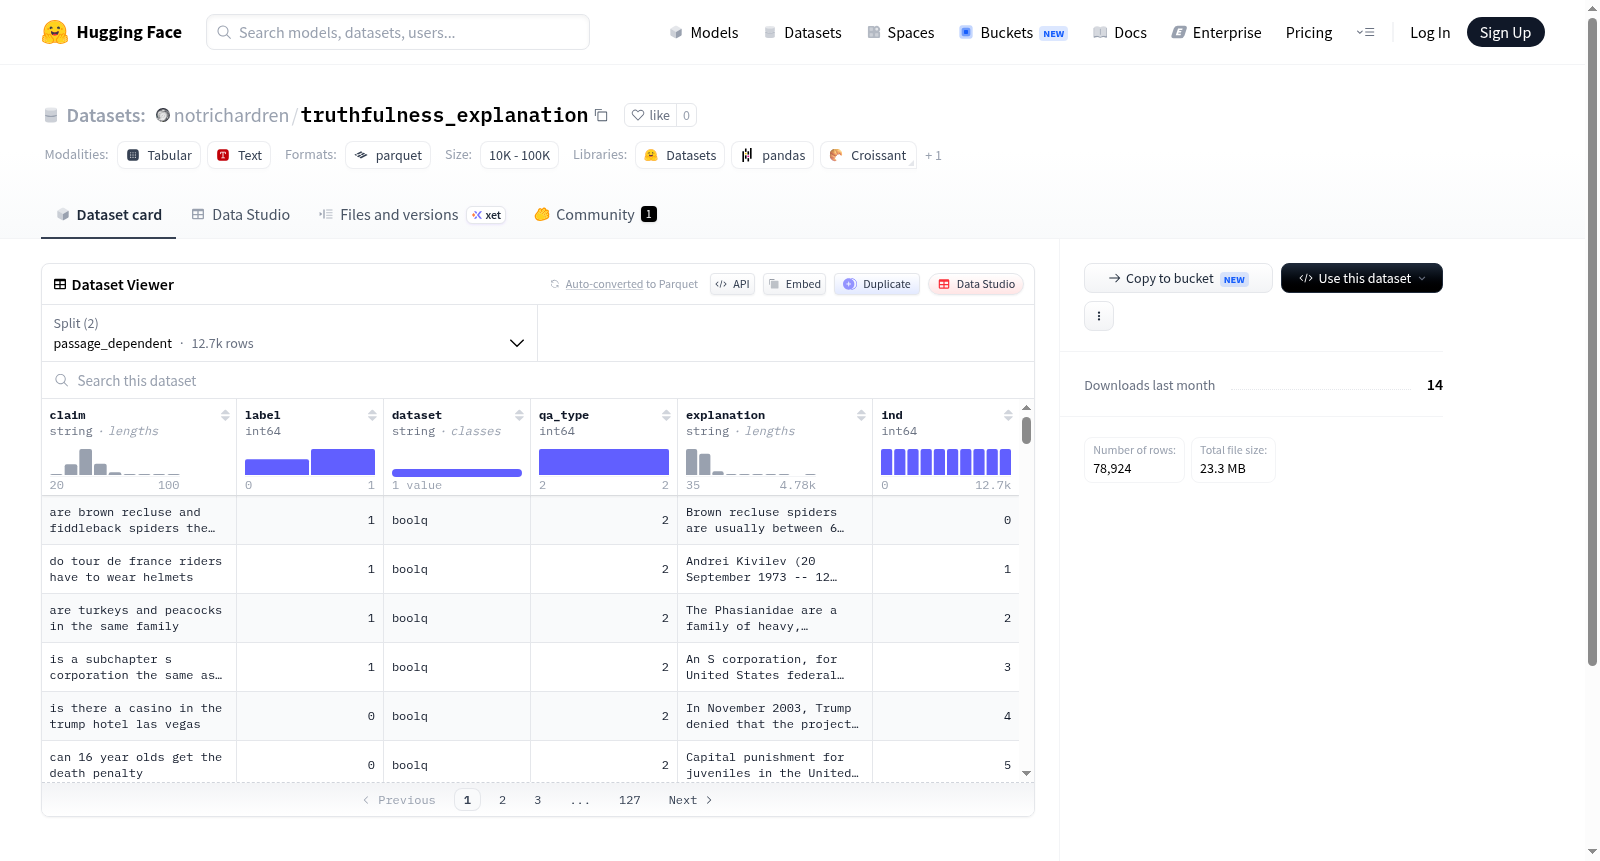Click the claim lengths histogram
Viewport: 1600px width, 861px height.
click(114, 462)
